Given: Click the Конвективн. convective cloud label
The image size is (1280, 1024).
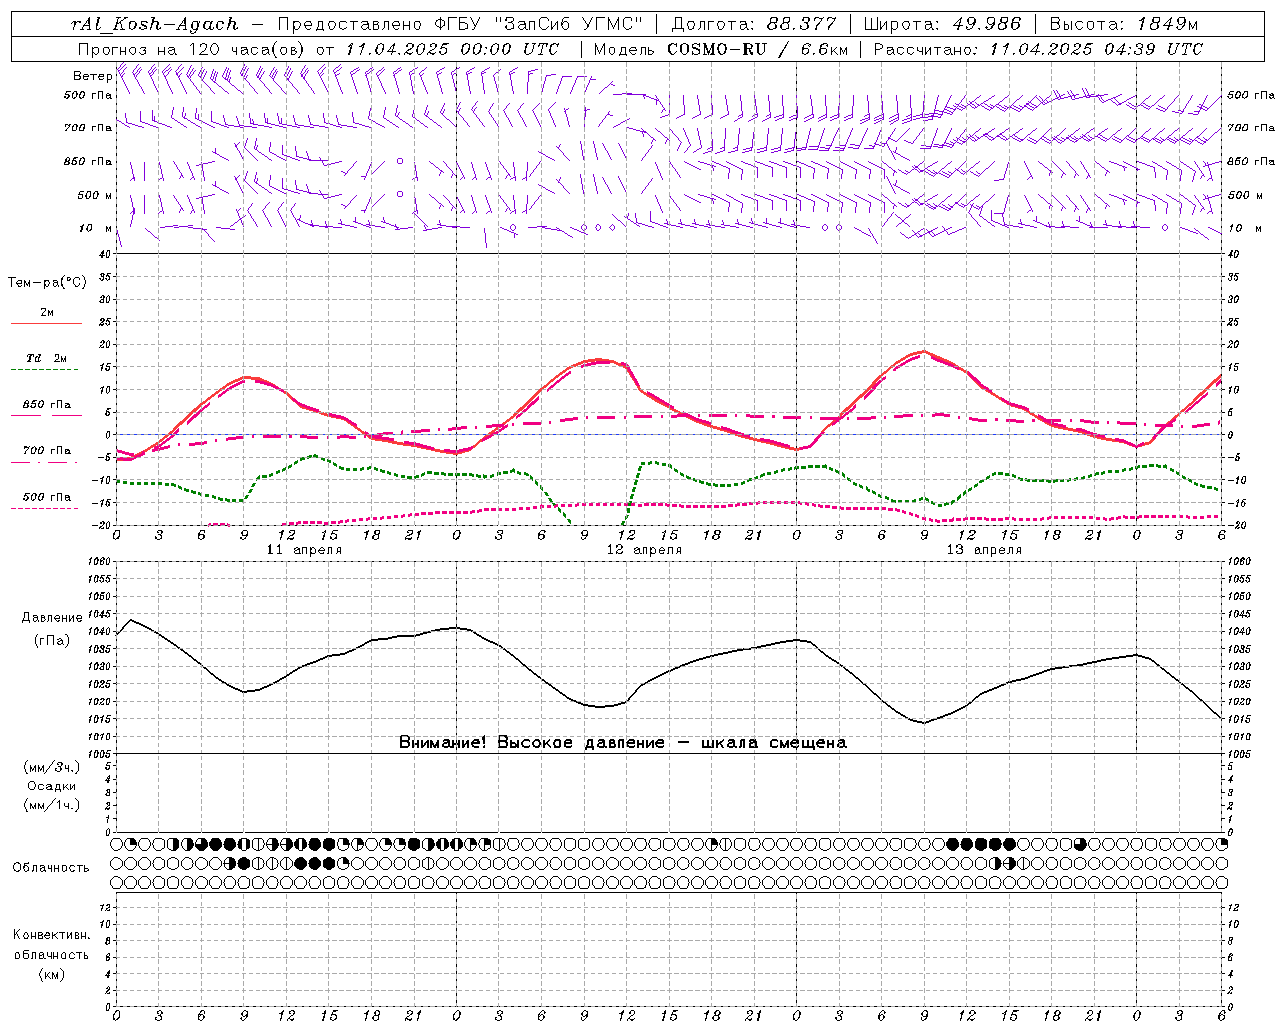Looking at the screenshot, I should [x=51, y=935].
